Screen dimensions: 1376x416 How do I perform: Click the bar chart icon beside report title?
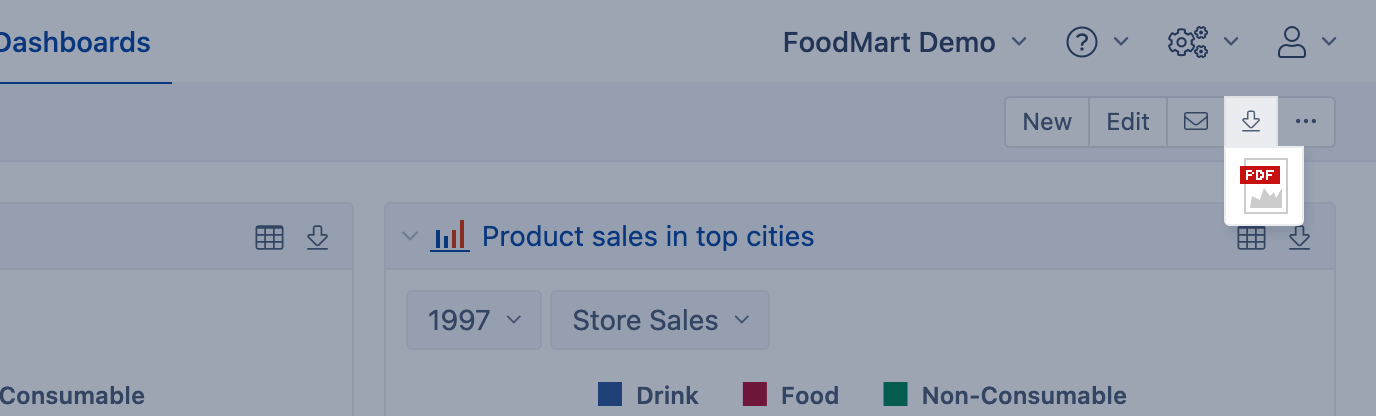pyautogui.click(x=450, y=237)
